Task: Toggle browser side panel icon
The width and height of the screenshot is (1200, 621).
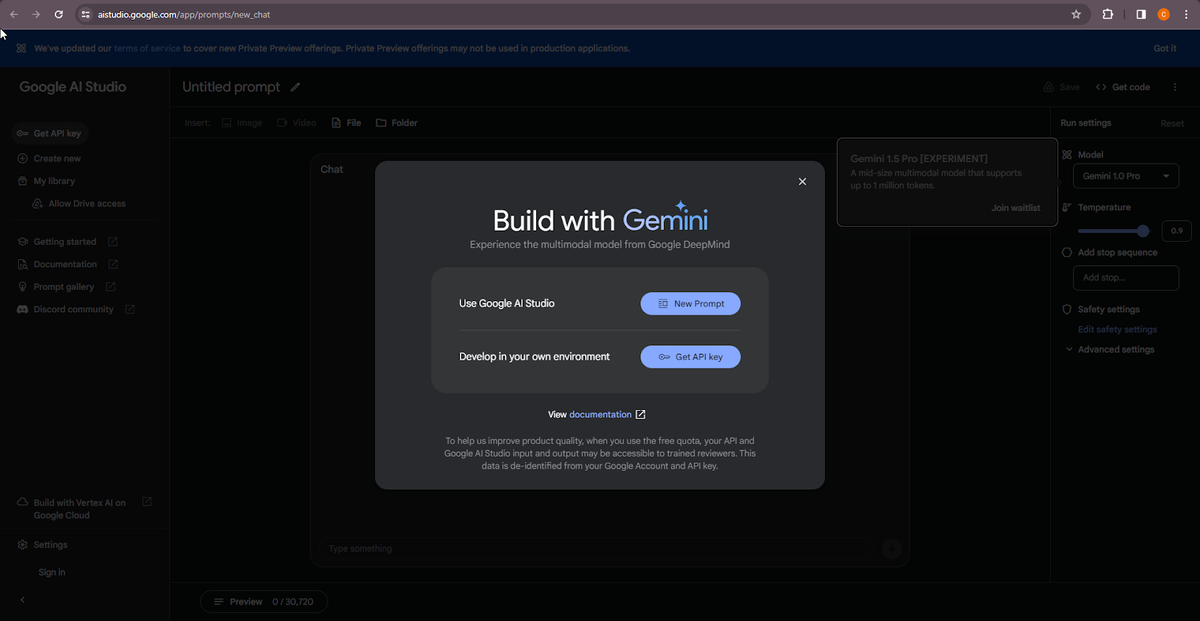Action: (x=1141, y=15)
